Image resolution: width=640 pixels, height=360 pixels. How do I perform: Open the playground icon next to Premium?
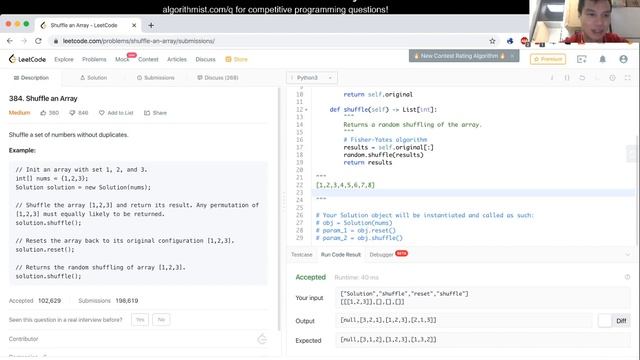click(x=582, y=59)
